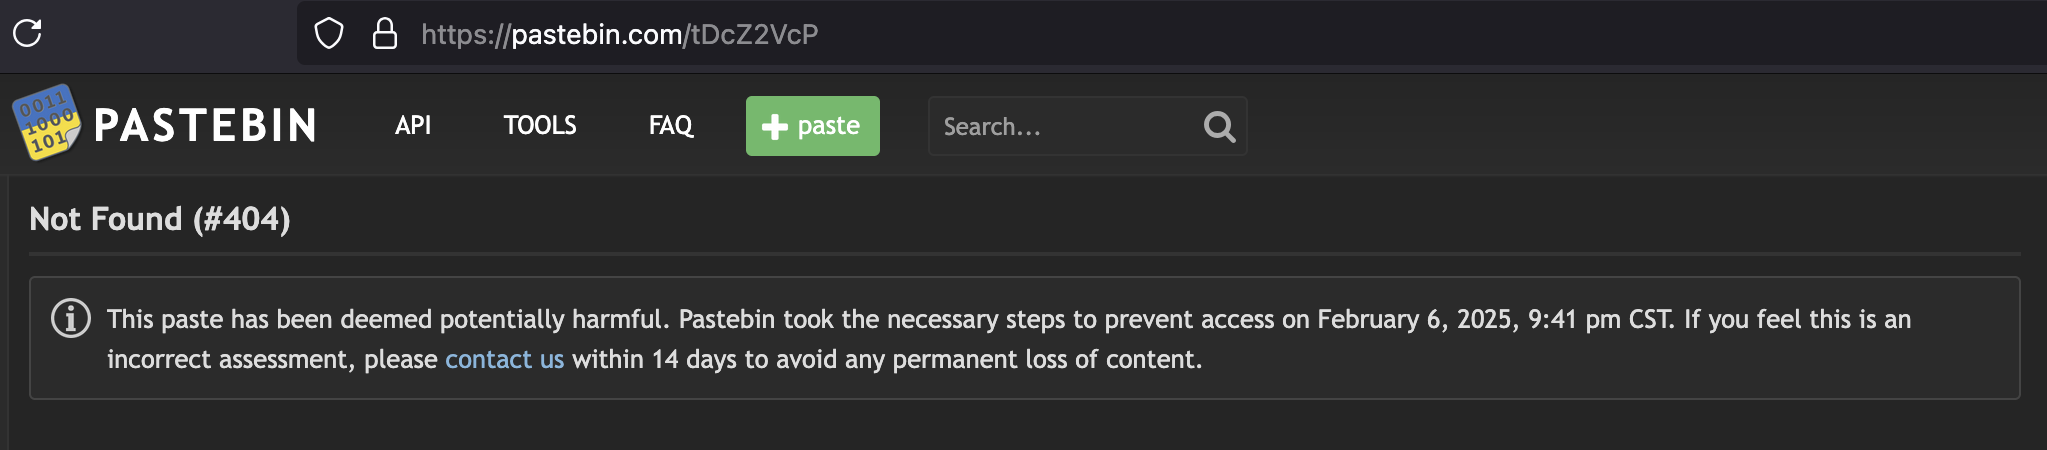Show site security info via the padlock icon
2047x450 pixels.
coord(385,33)
